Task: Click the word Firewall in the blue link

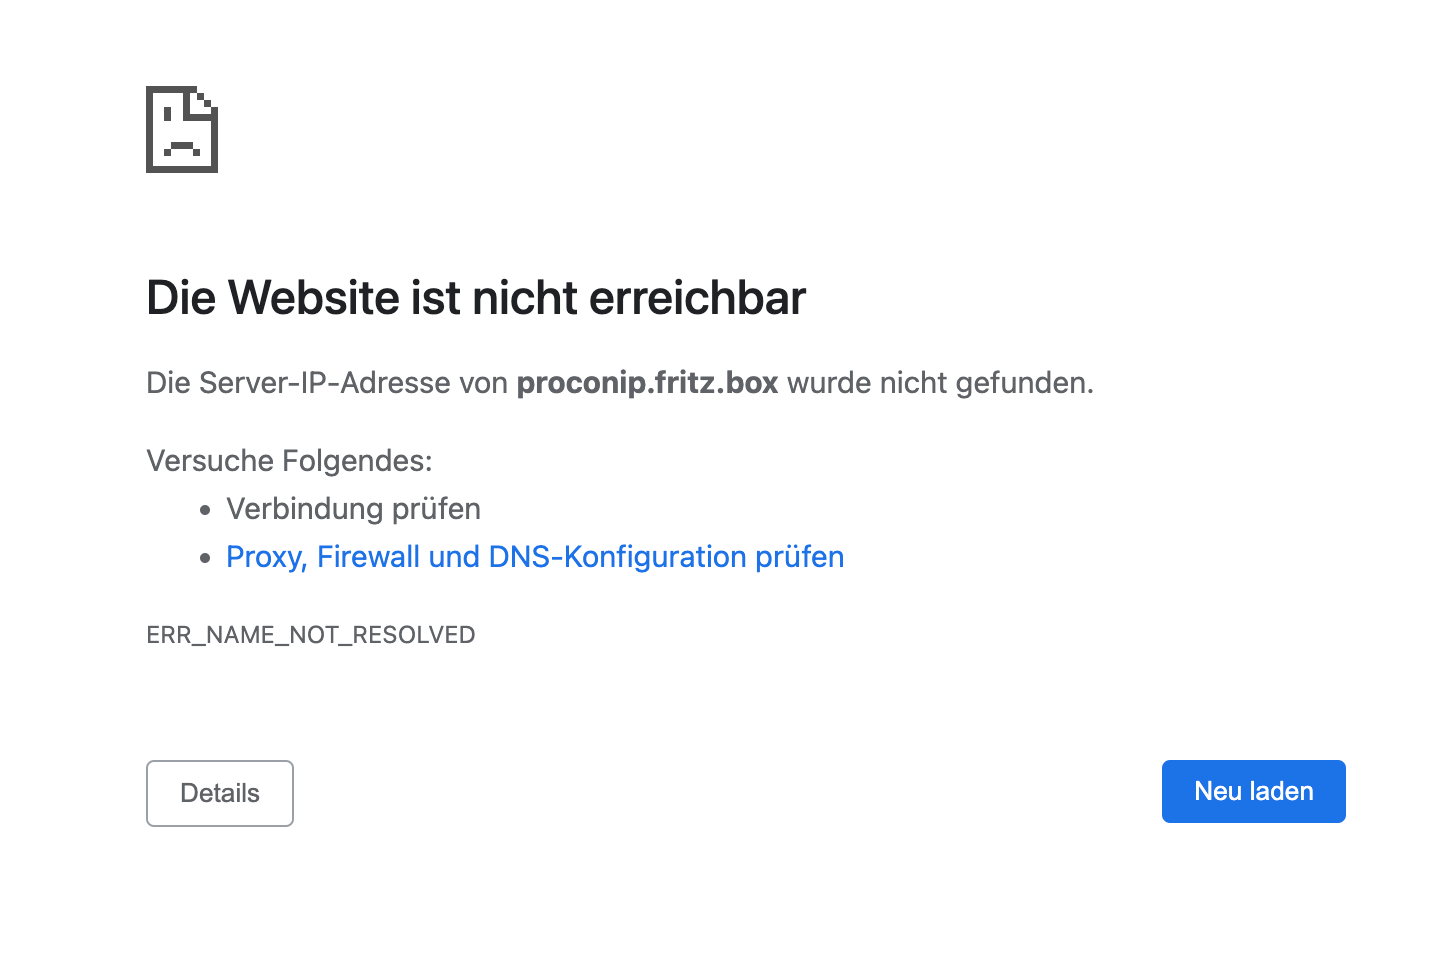Action: tap(368, 556)
